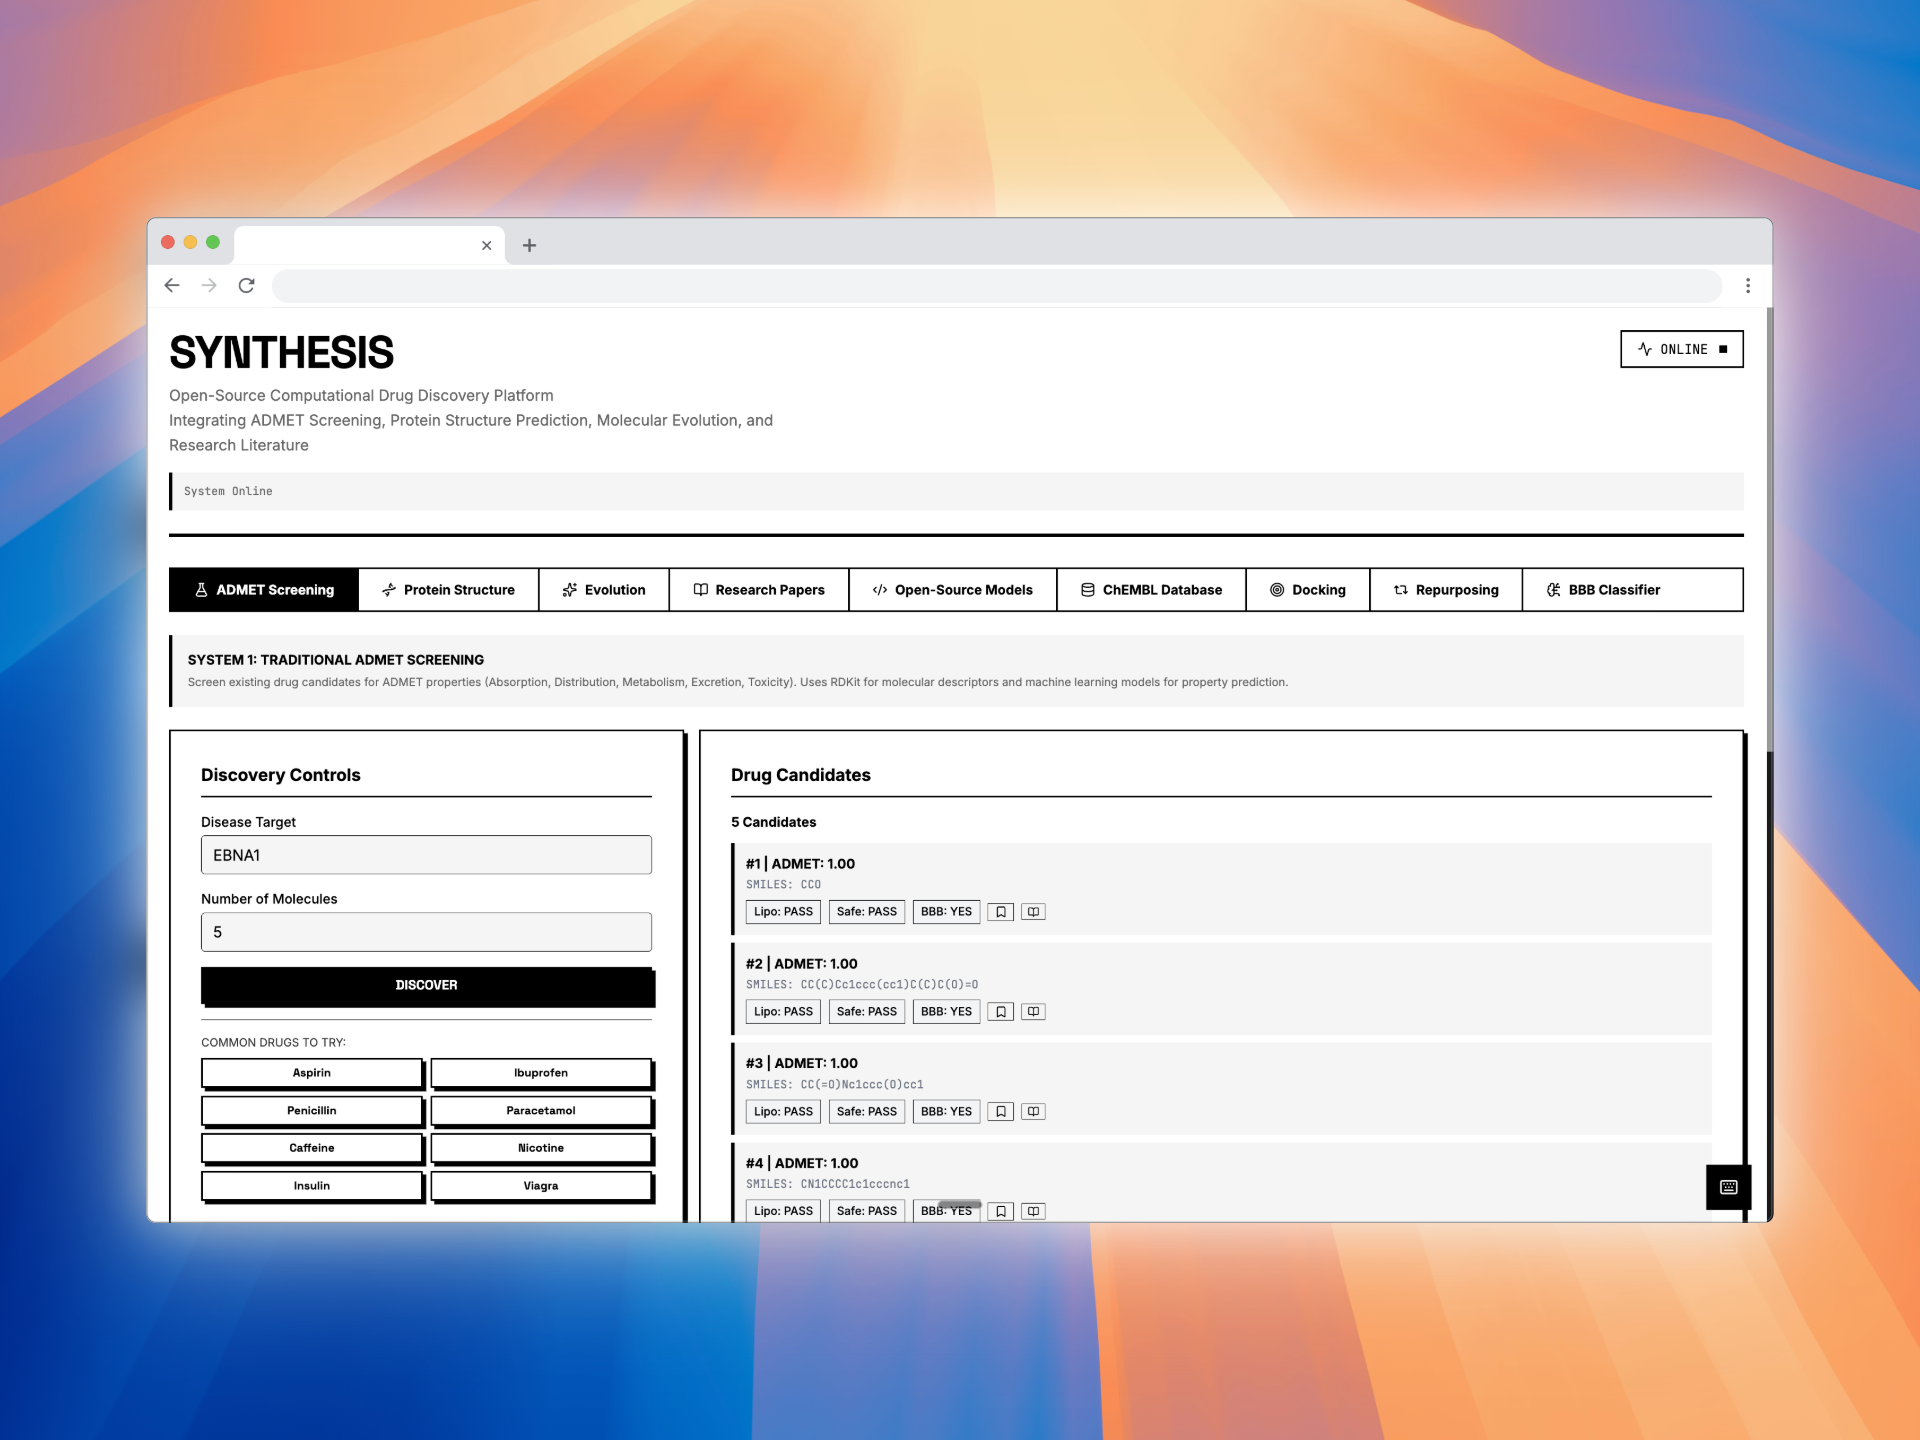
Task: Reload the browser page
Action: tap(247, 286)
